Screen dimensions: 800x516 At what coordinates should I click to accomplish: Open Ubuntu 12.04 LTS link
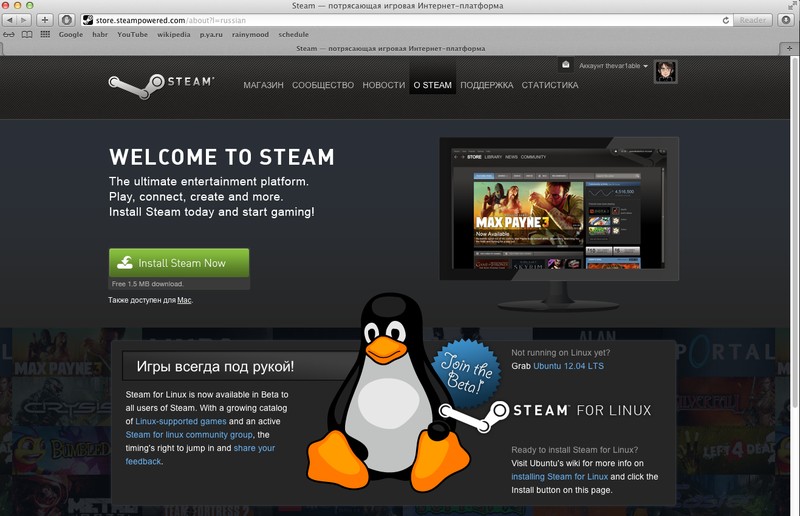point(568,366)
